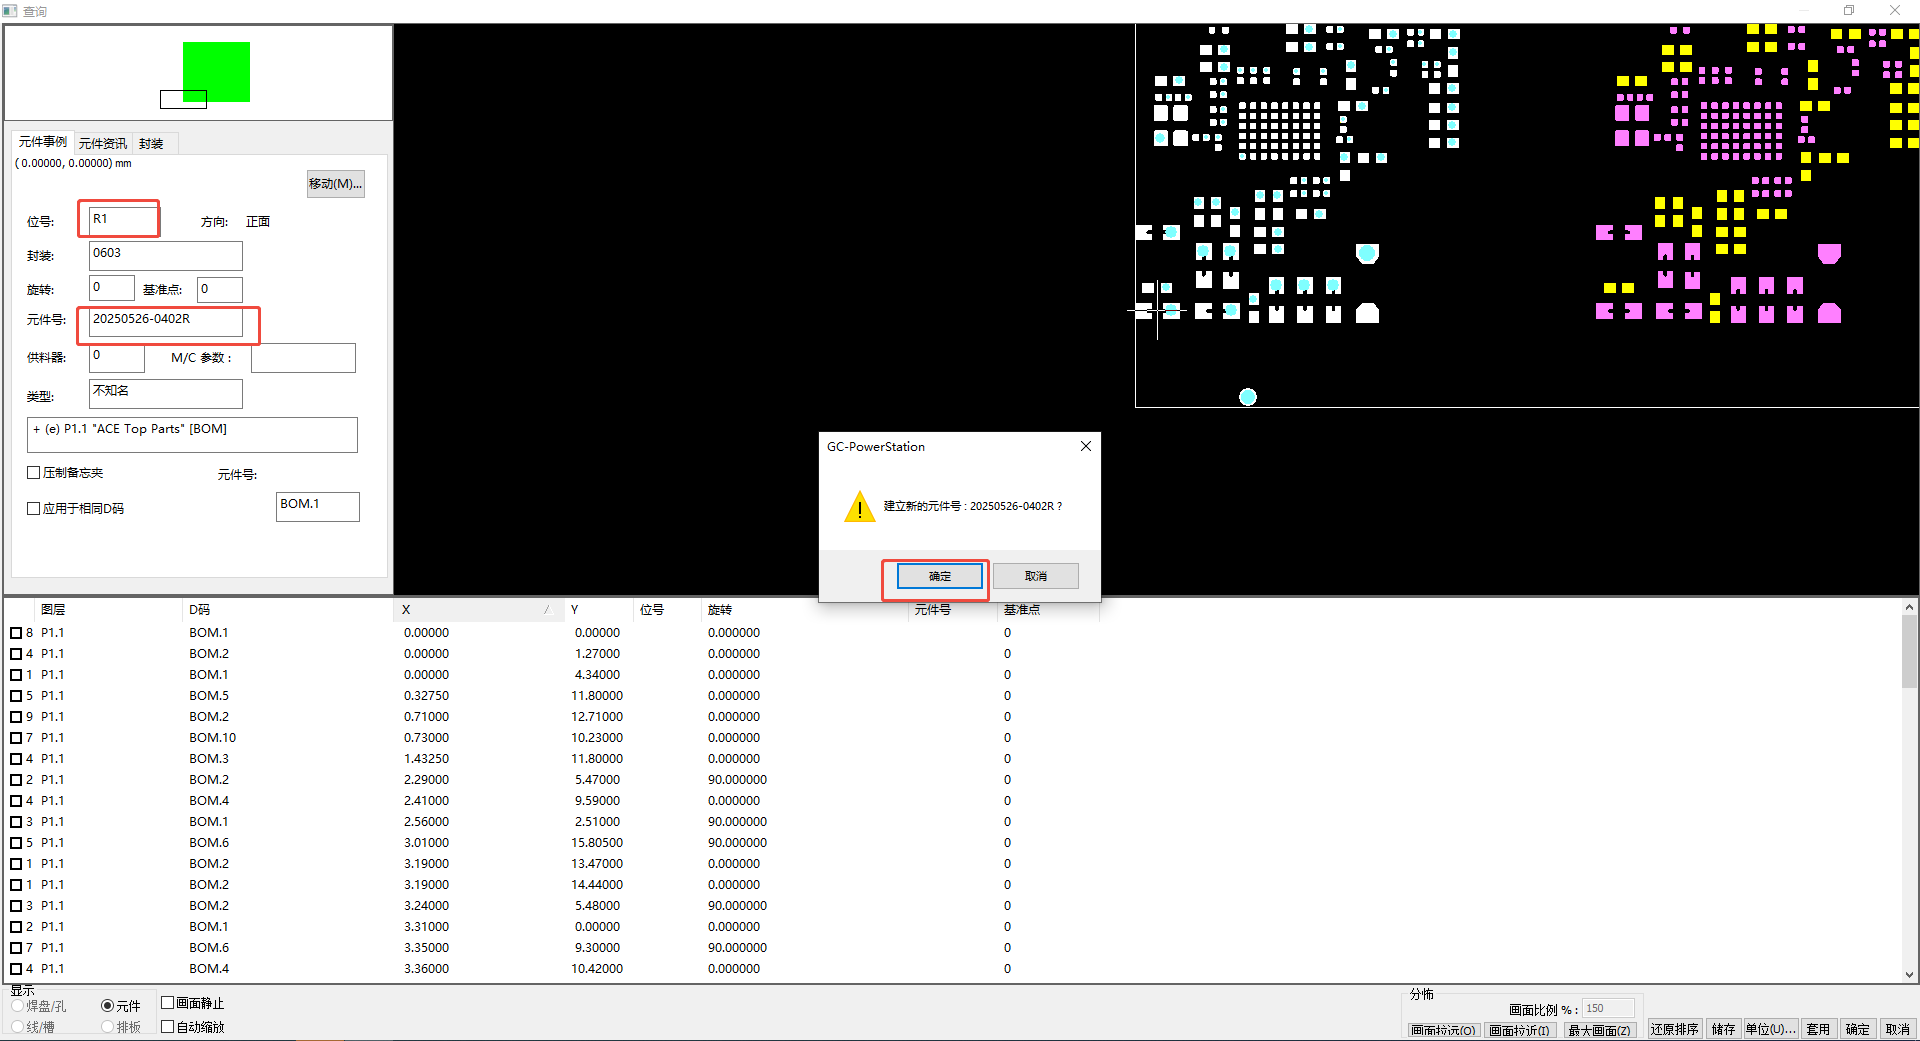The image size is (1920, 1041).
Task: Close the GC-PowerStation dialog with X
Action: pos(1085,446)
